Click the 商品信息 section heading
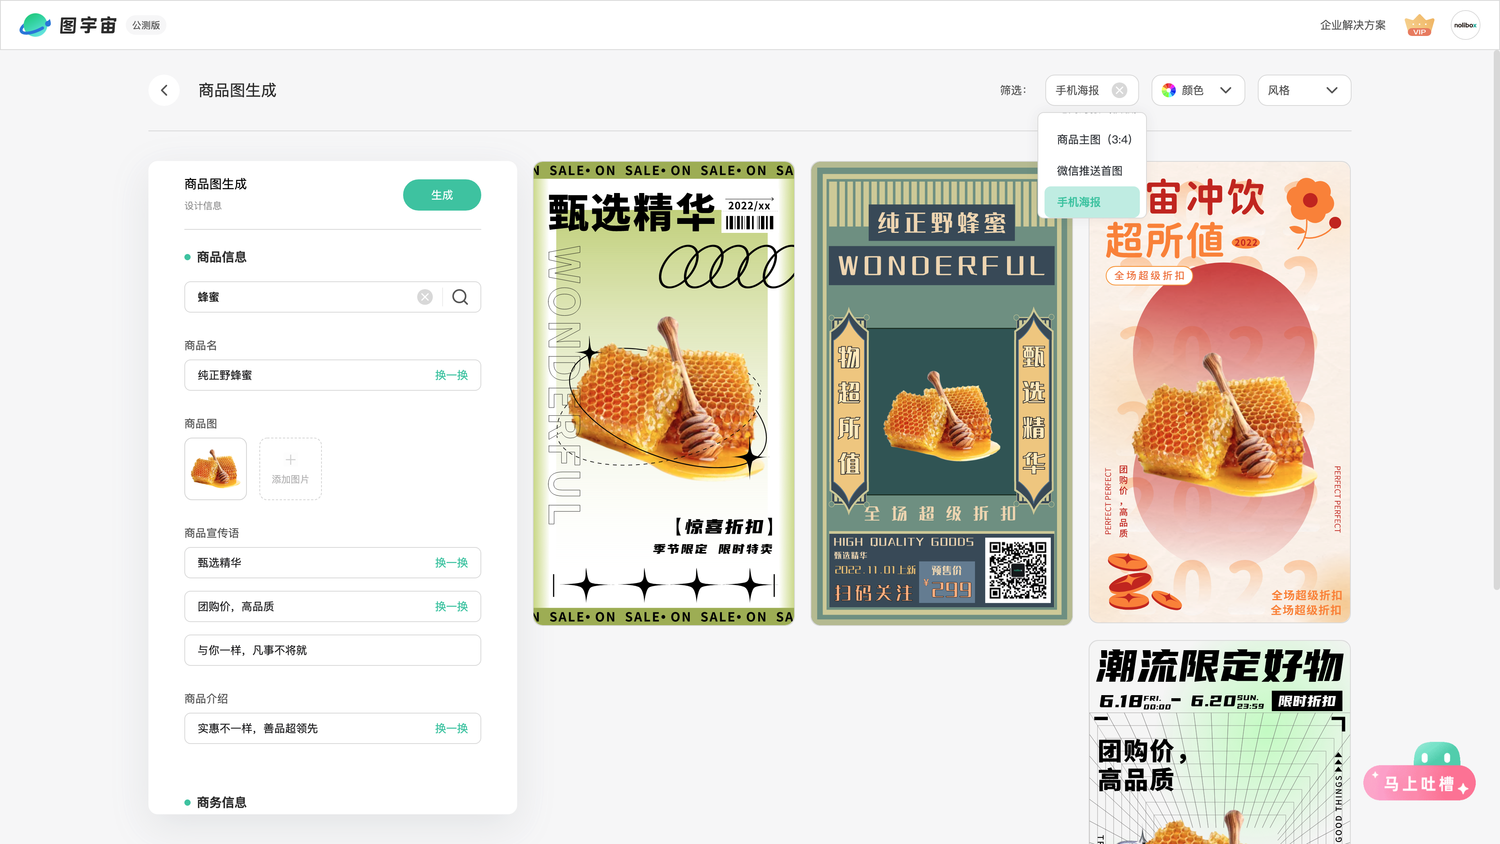 [x=221, y=257]
